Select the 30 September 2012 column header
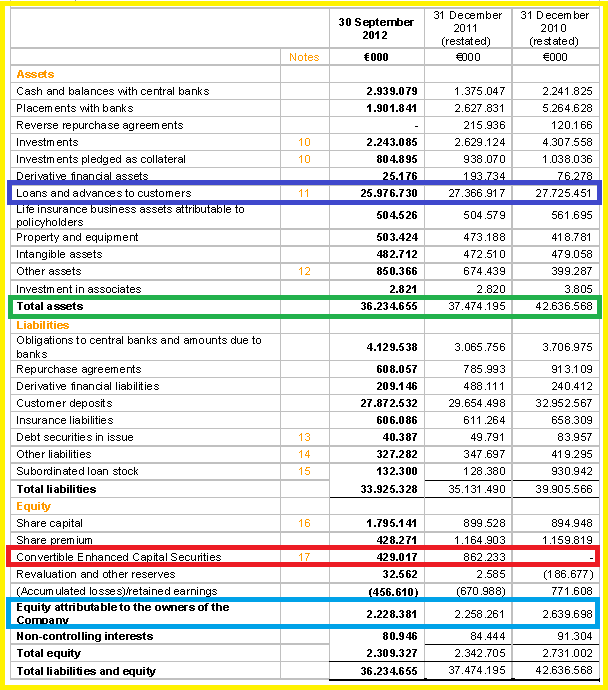The width and height of the screenshot is (608, 690). 376,29
